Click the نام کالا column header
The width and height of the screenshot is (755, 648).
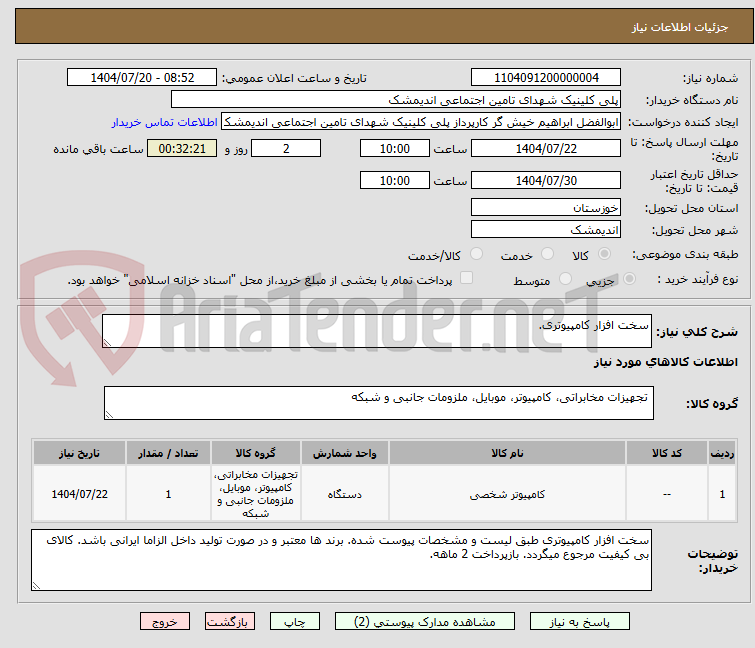coord(508,453)
